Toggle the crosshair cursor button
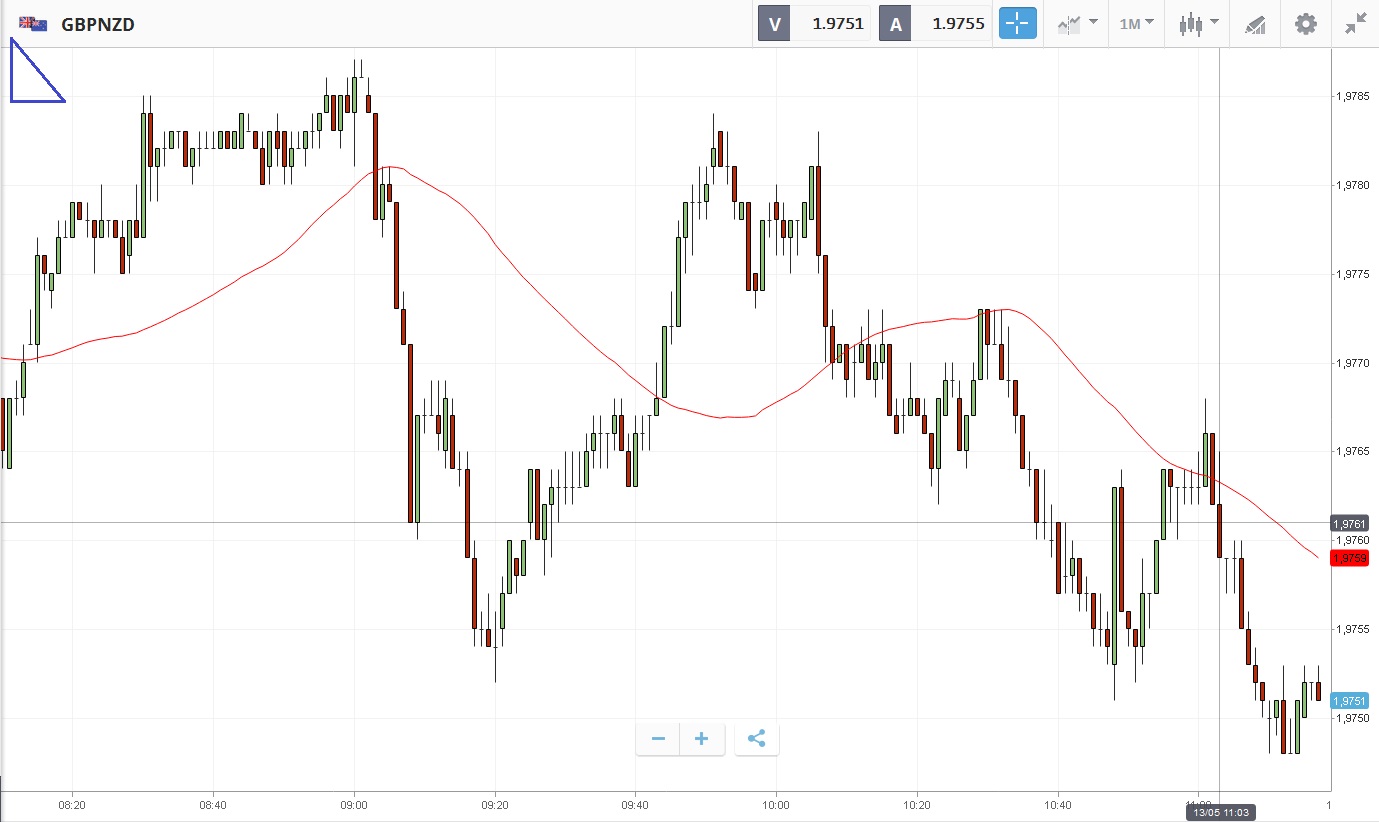The image size is (1379, 822). pos(1018,24)
